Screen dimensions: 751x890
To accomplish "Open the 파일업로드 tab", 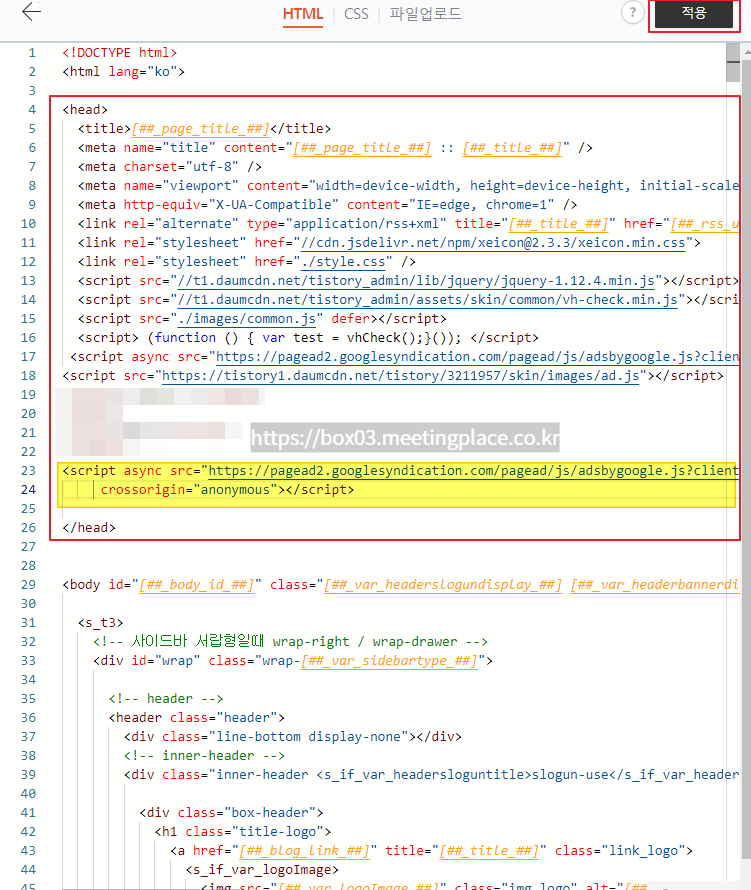I will tap(425, 14).
